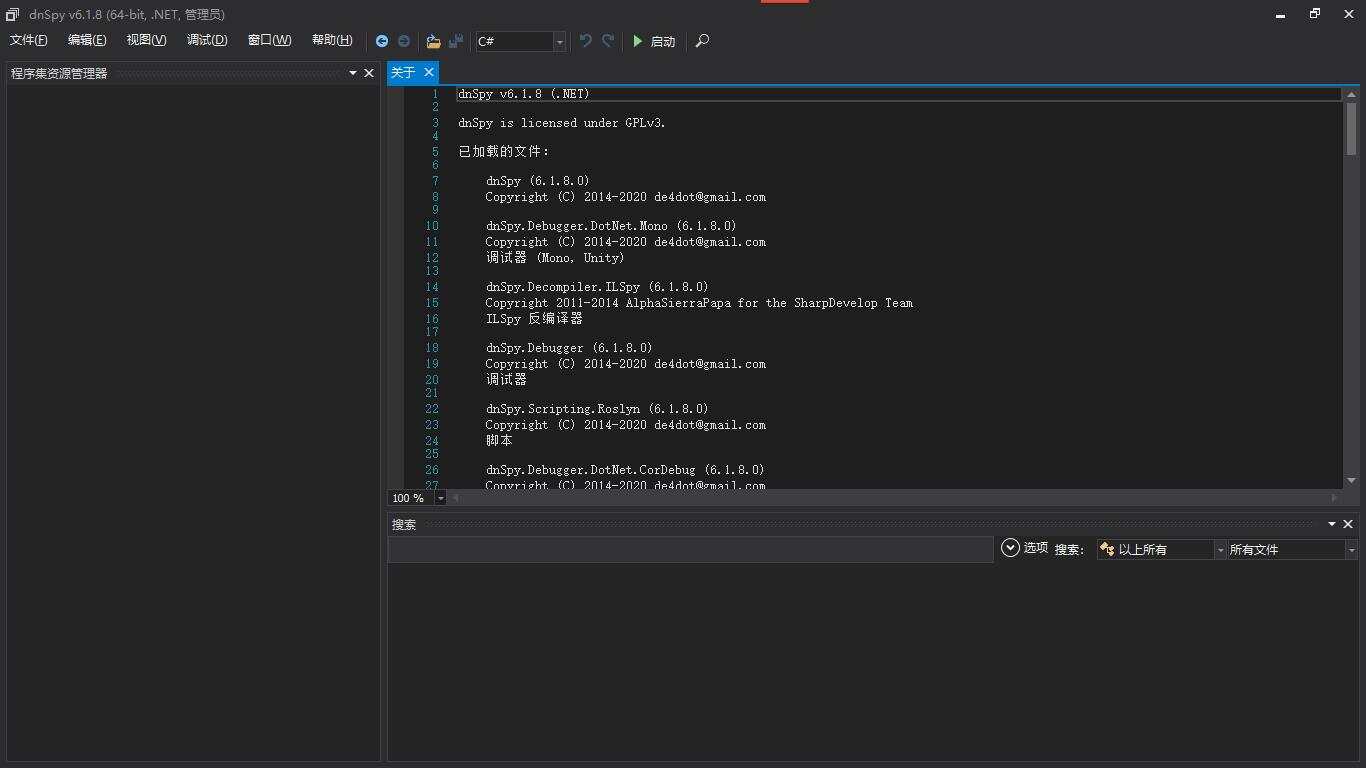The width and height of the screenshot is (1366, 768).
Task: Open the 所有文件 file filter dropdown
Action: pos(1351,549)
